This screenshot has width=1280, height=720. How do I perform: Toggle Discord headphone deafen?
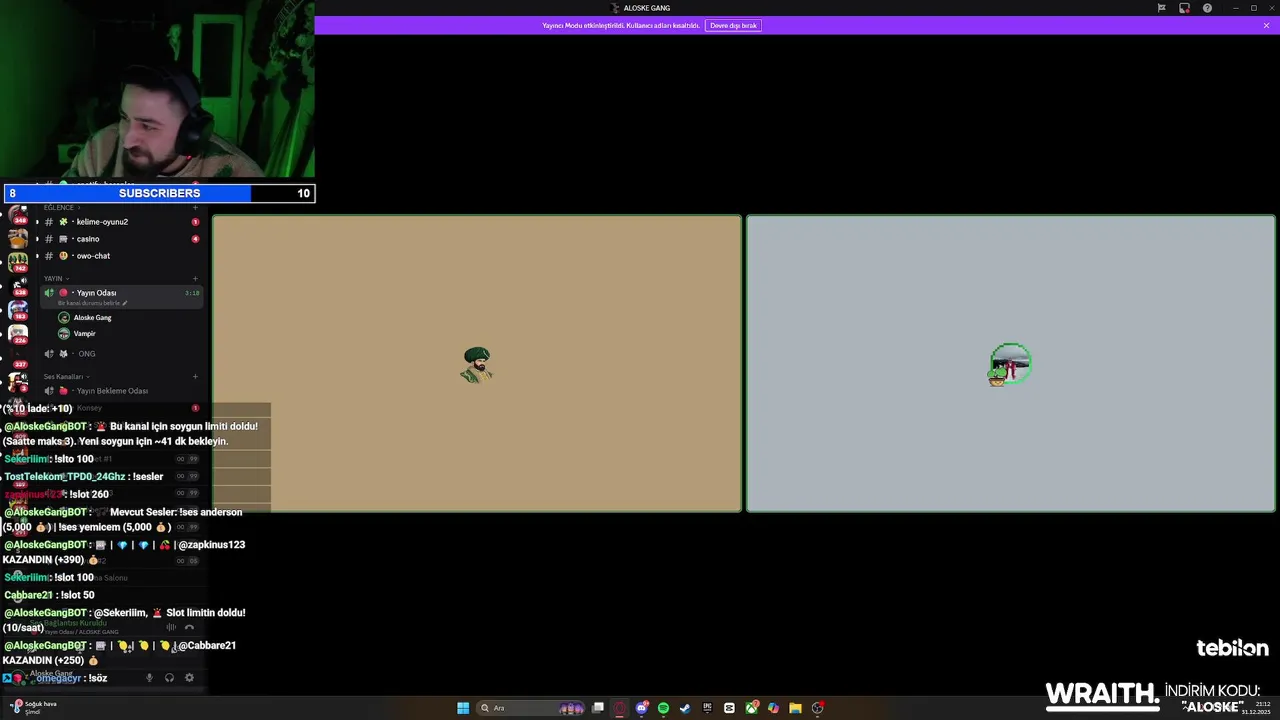(169, 678)
